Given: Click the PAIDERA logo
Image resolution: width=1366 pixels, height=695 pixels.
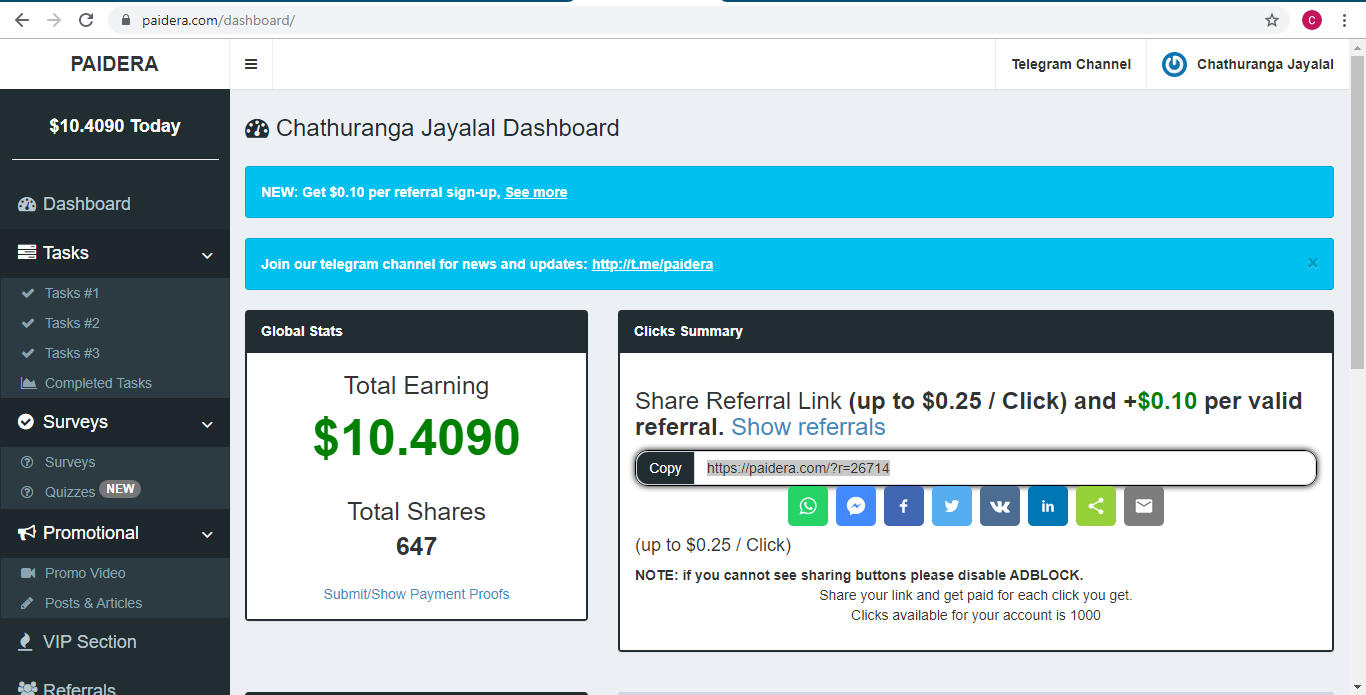Looking at the screenshot, I should [115, 64].
